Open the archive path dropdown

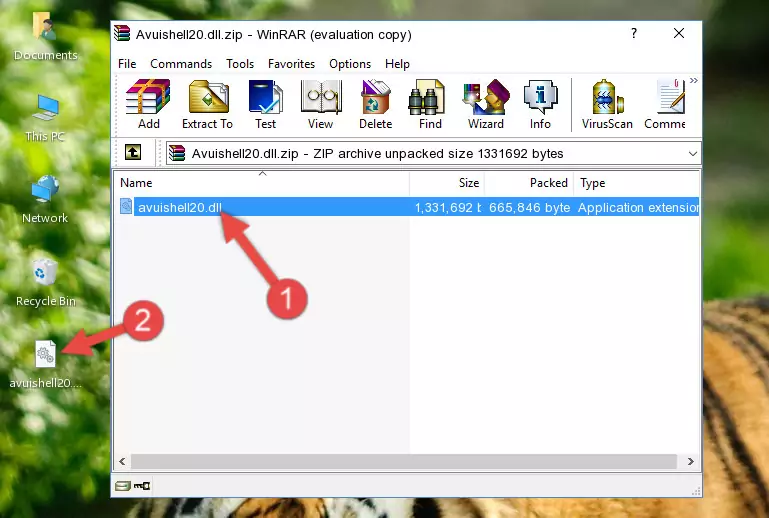tap(692, 154)
